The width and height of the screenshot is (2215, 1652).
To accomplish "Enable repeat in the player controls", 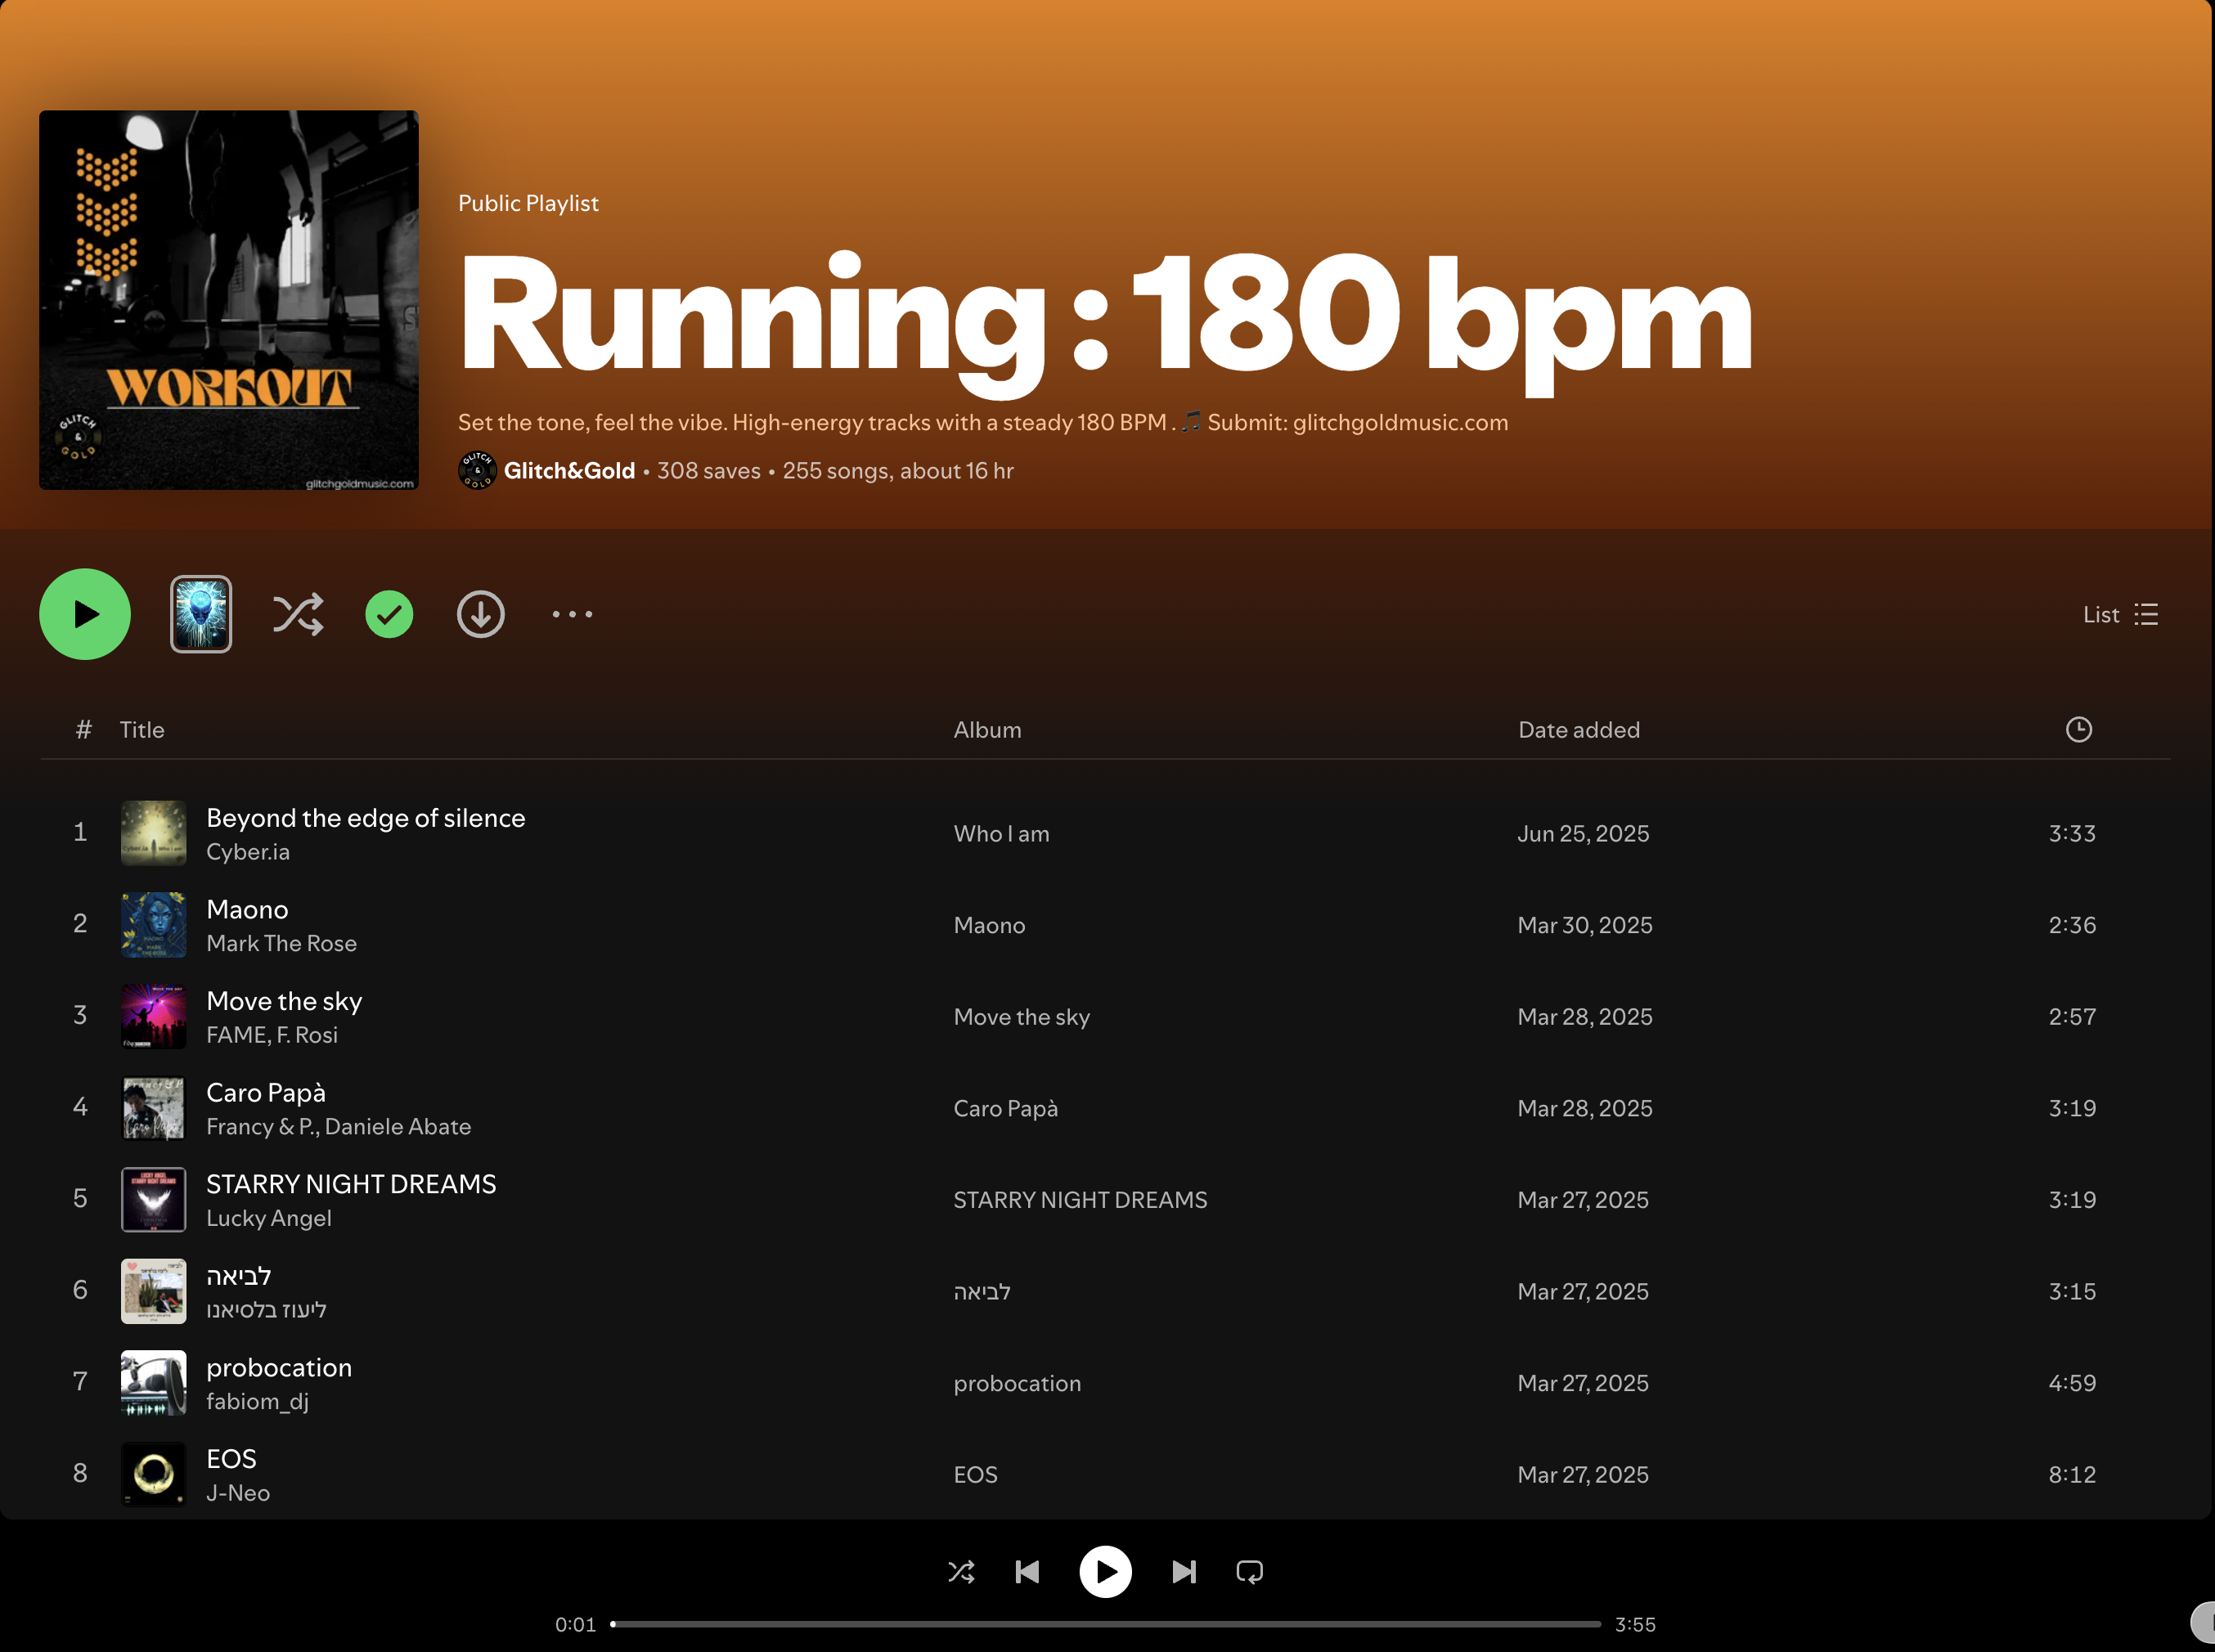I will pos(1249,1572).
